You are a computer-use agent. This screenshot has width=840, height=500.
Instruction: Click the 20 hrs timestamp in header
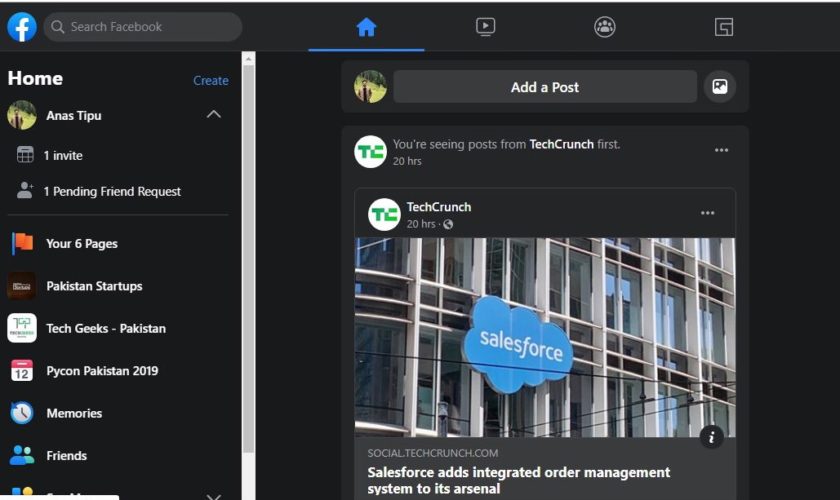(407, 161)
